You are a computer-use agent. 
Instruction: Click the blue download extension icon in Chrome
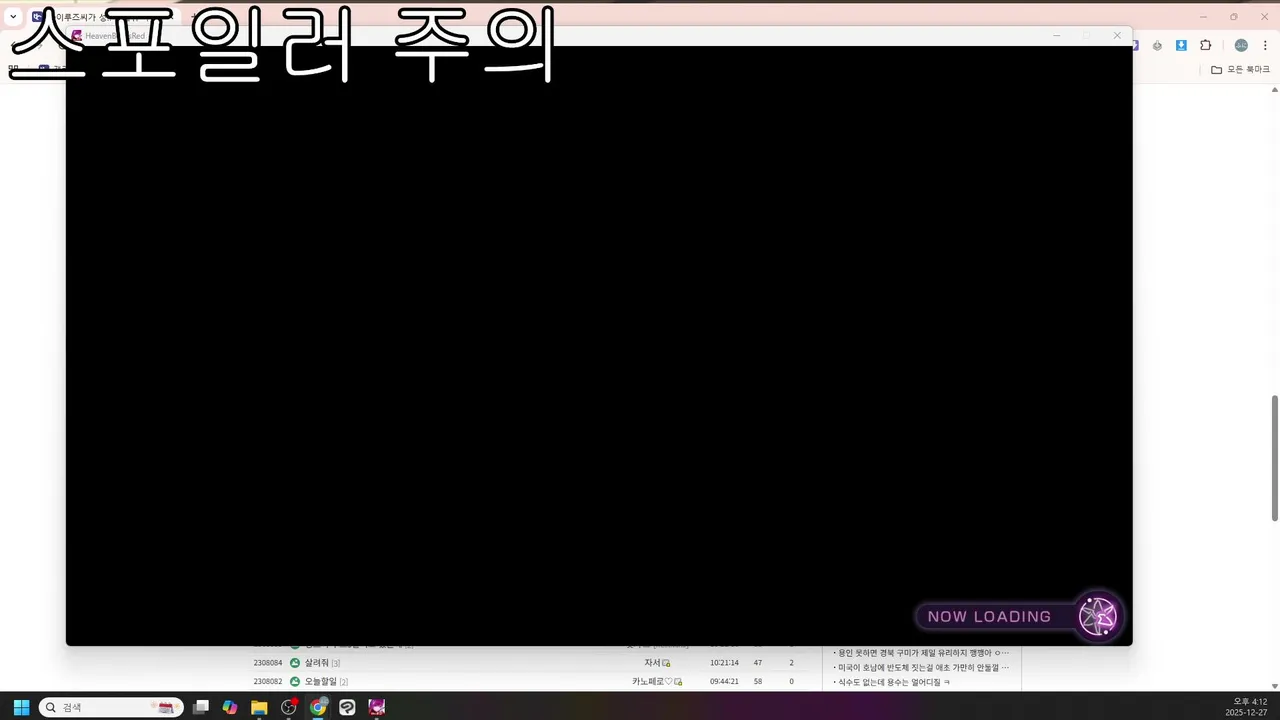click(1181, 45)
